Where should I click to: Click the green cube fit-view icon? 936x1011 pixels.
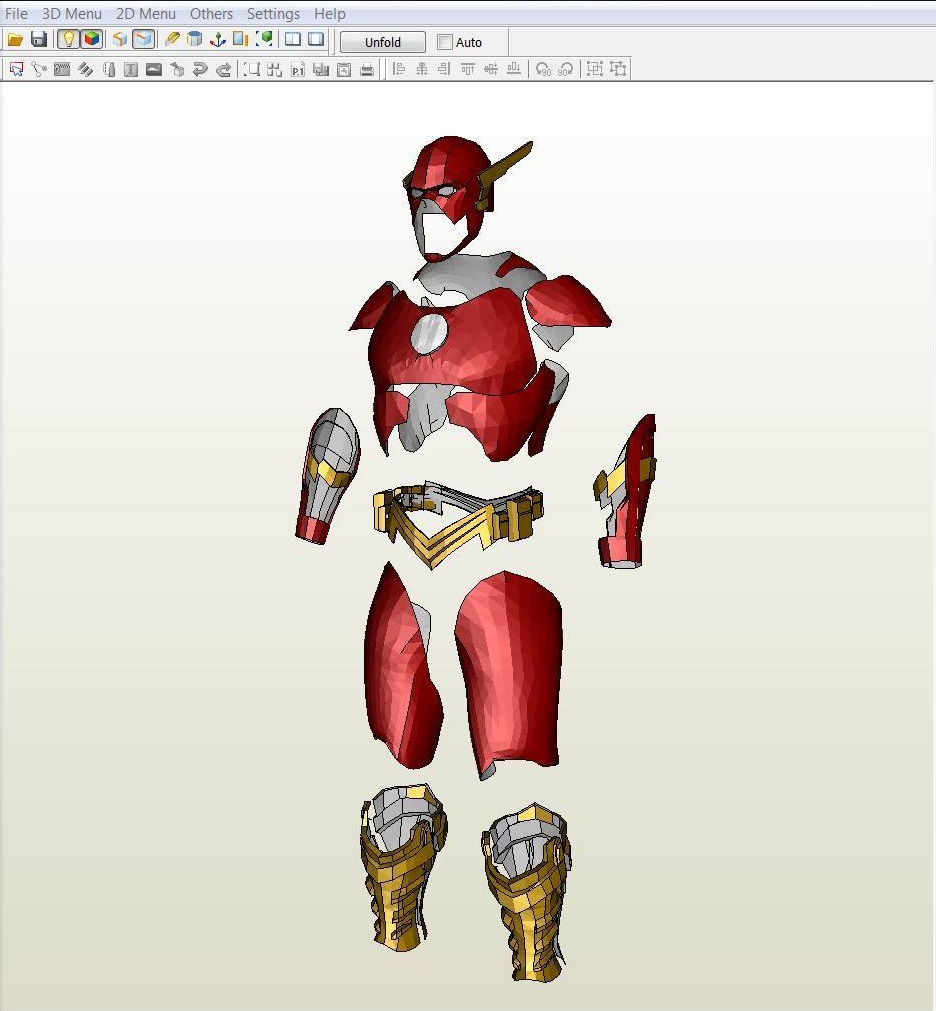[264, 40]
